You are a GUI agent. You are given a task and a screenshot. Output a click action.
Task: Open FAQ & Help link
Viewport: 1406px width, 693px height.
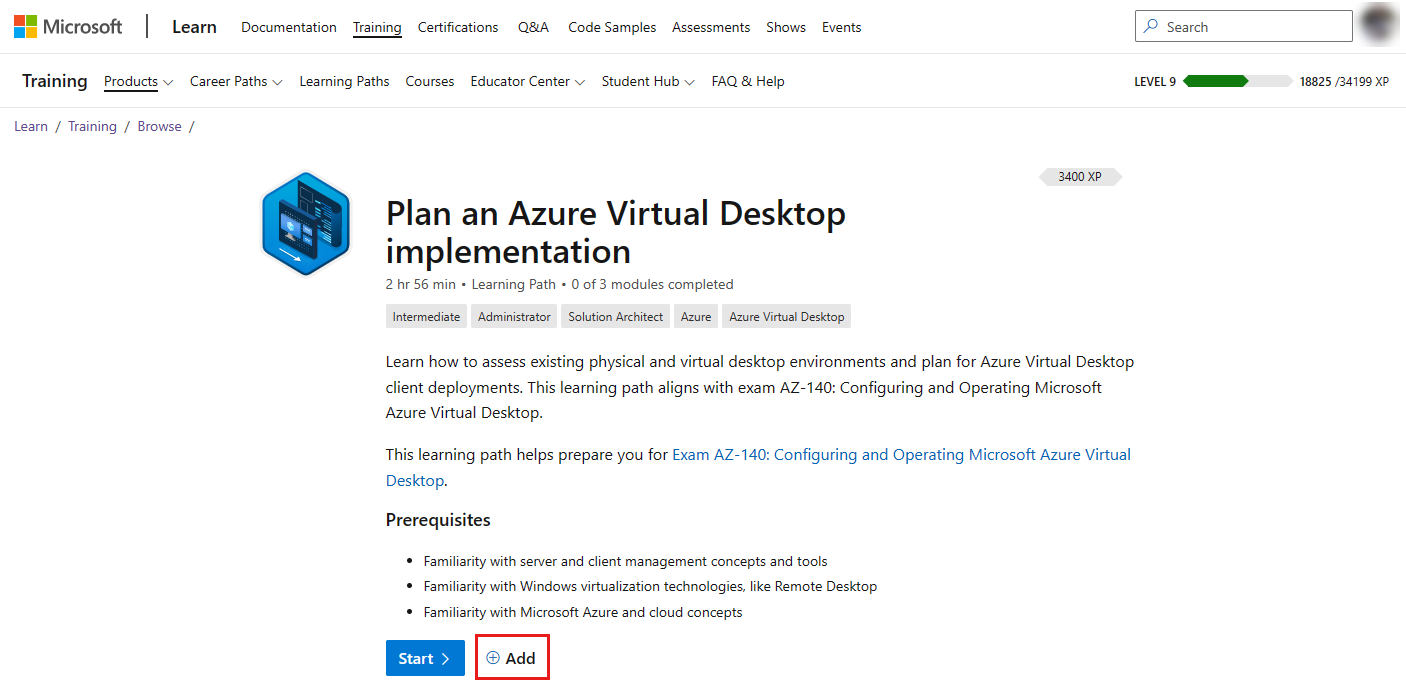click(748, 82)
